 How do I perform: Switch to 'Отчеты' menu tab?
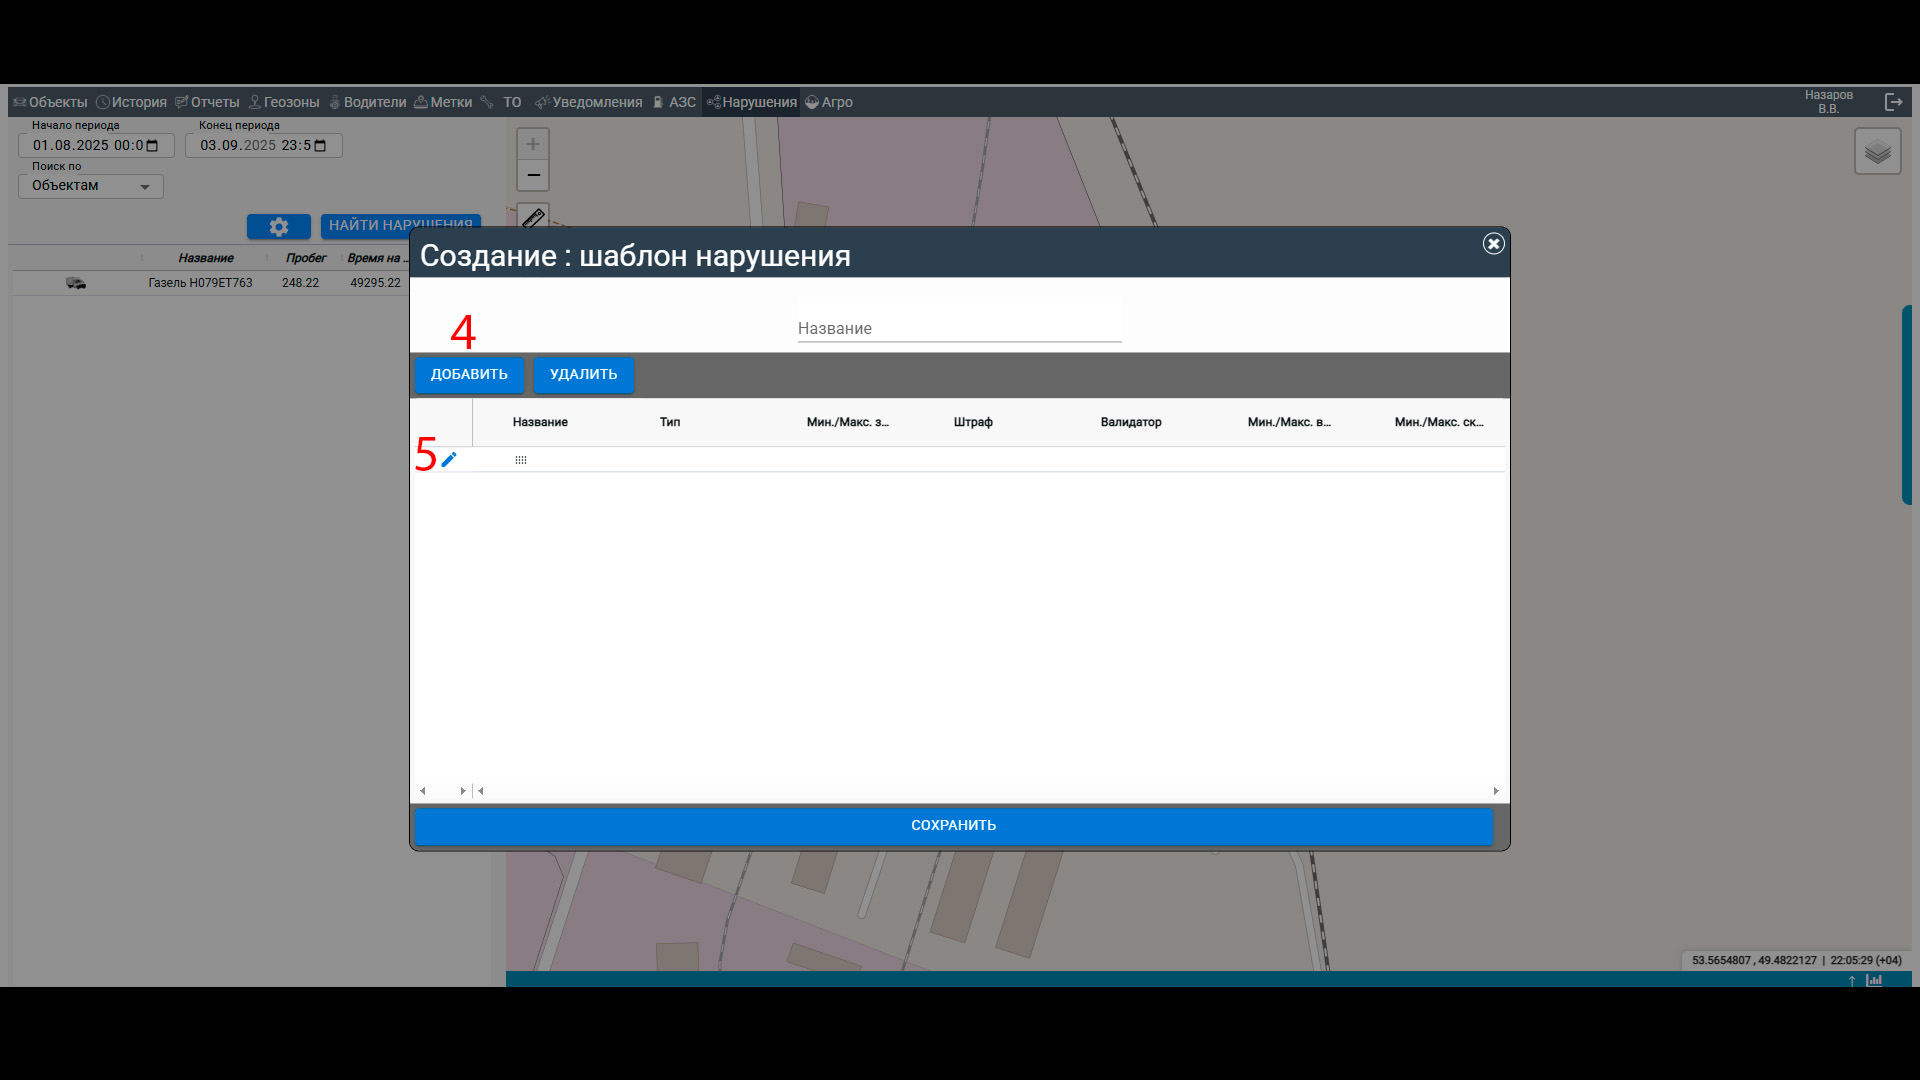tap(207, 102)
